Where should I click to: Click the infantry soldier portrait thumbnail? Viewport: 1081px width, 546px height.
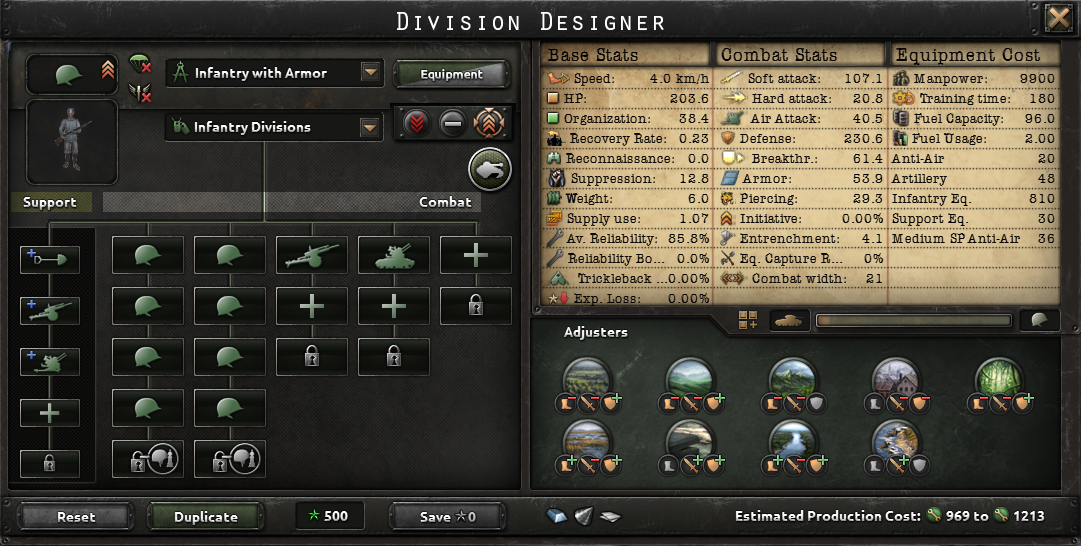[72, 142]
